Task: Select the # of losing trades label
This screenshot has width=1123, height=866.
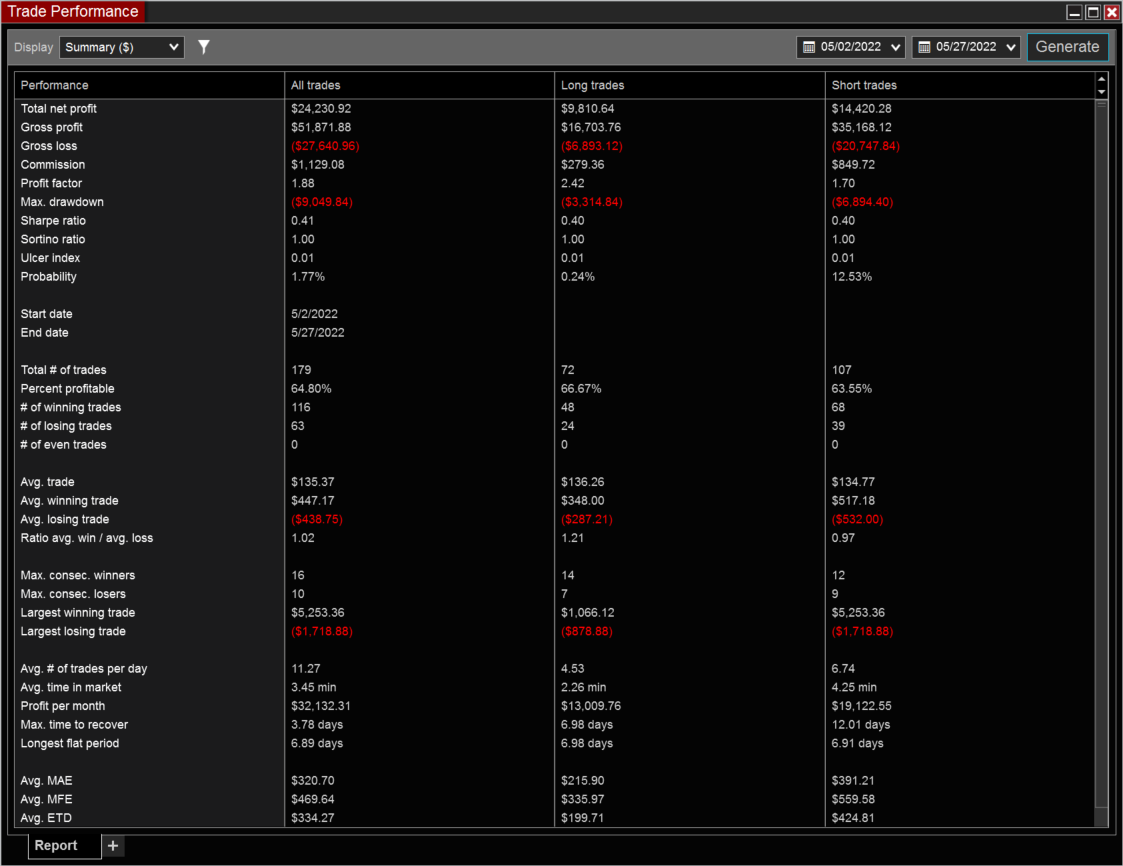Action: point(66,425)
